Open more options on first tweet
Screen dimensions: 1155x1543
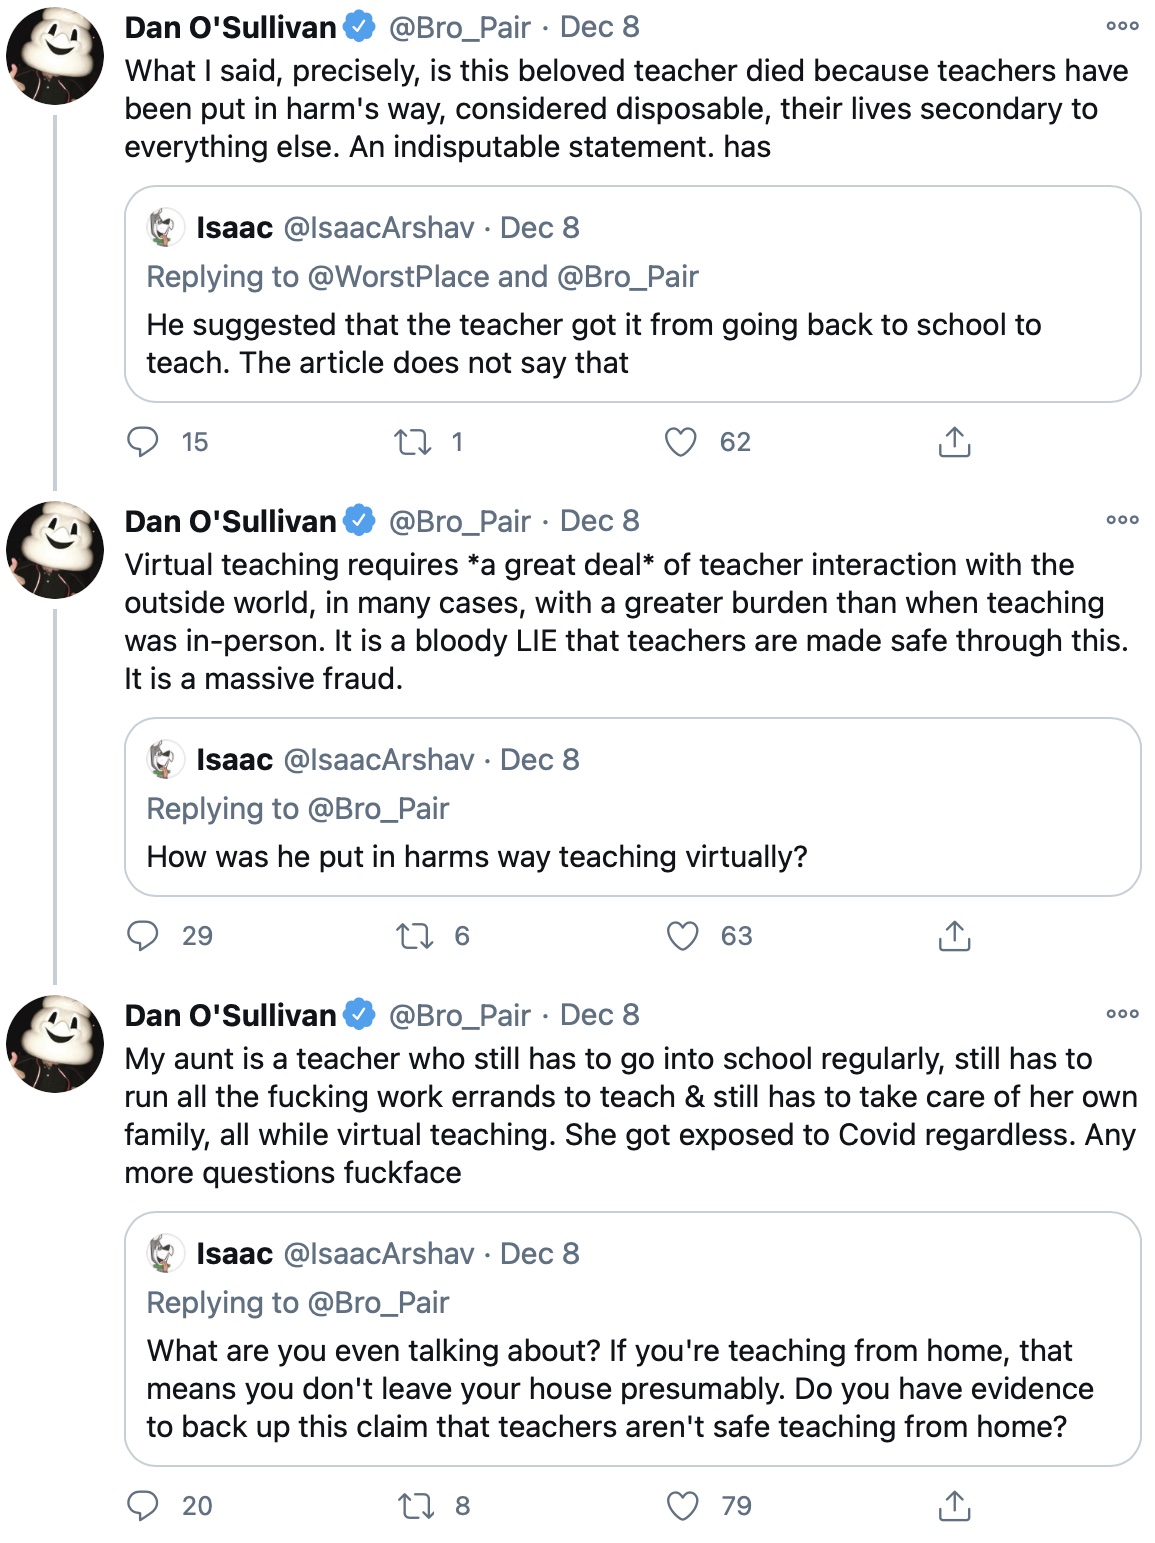pyautogui.click(x=1122, y=26)
